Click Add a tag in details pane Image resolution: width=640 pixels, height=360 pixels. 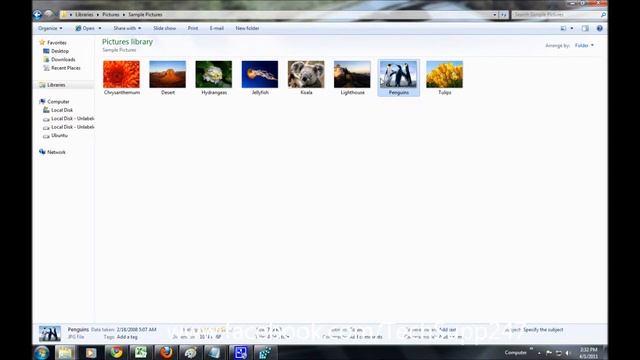[127, 337]
